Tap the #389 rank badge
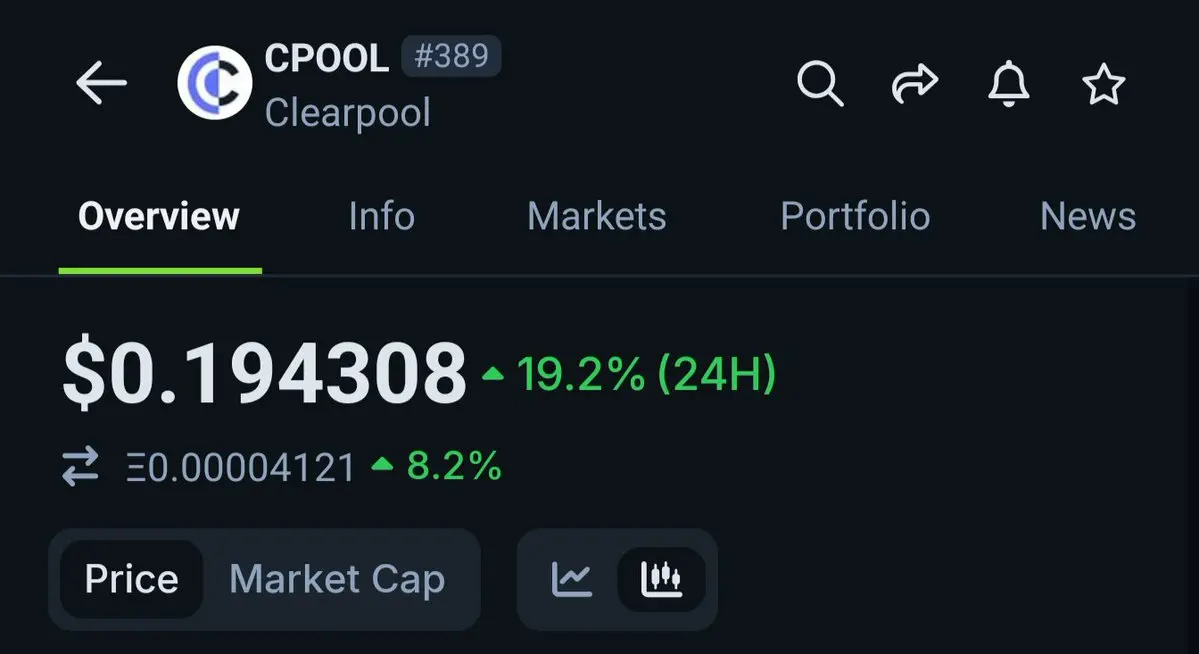Image resolution: width=1199 pixels, height=654 pixels. [451, 56]
